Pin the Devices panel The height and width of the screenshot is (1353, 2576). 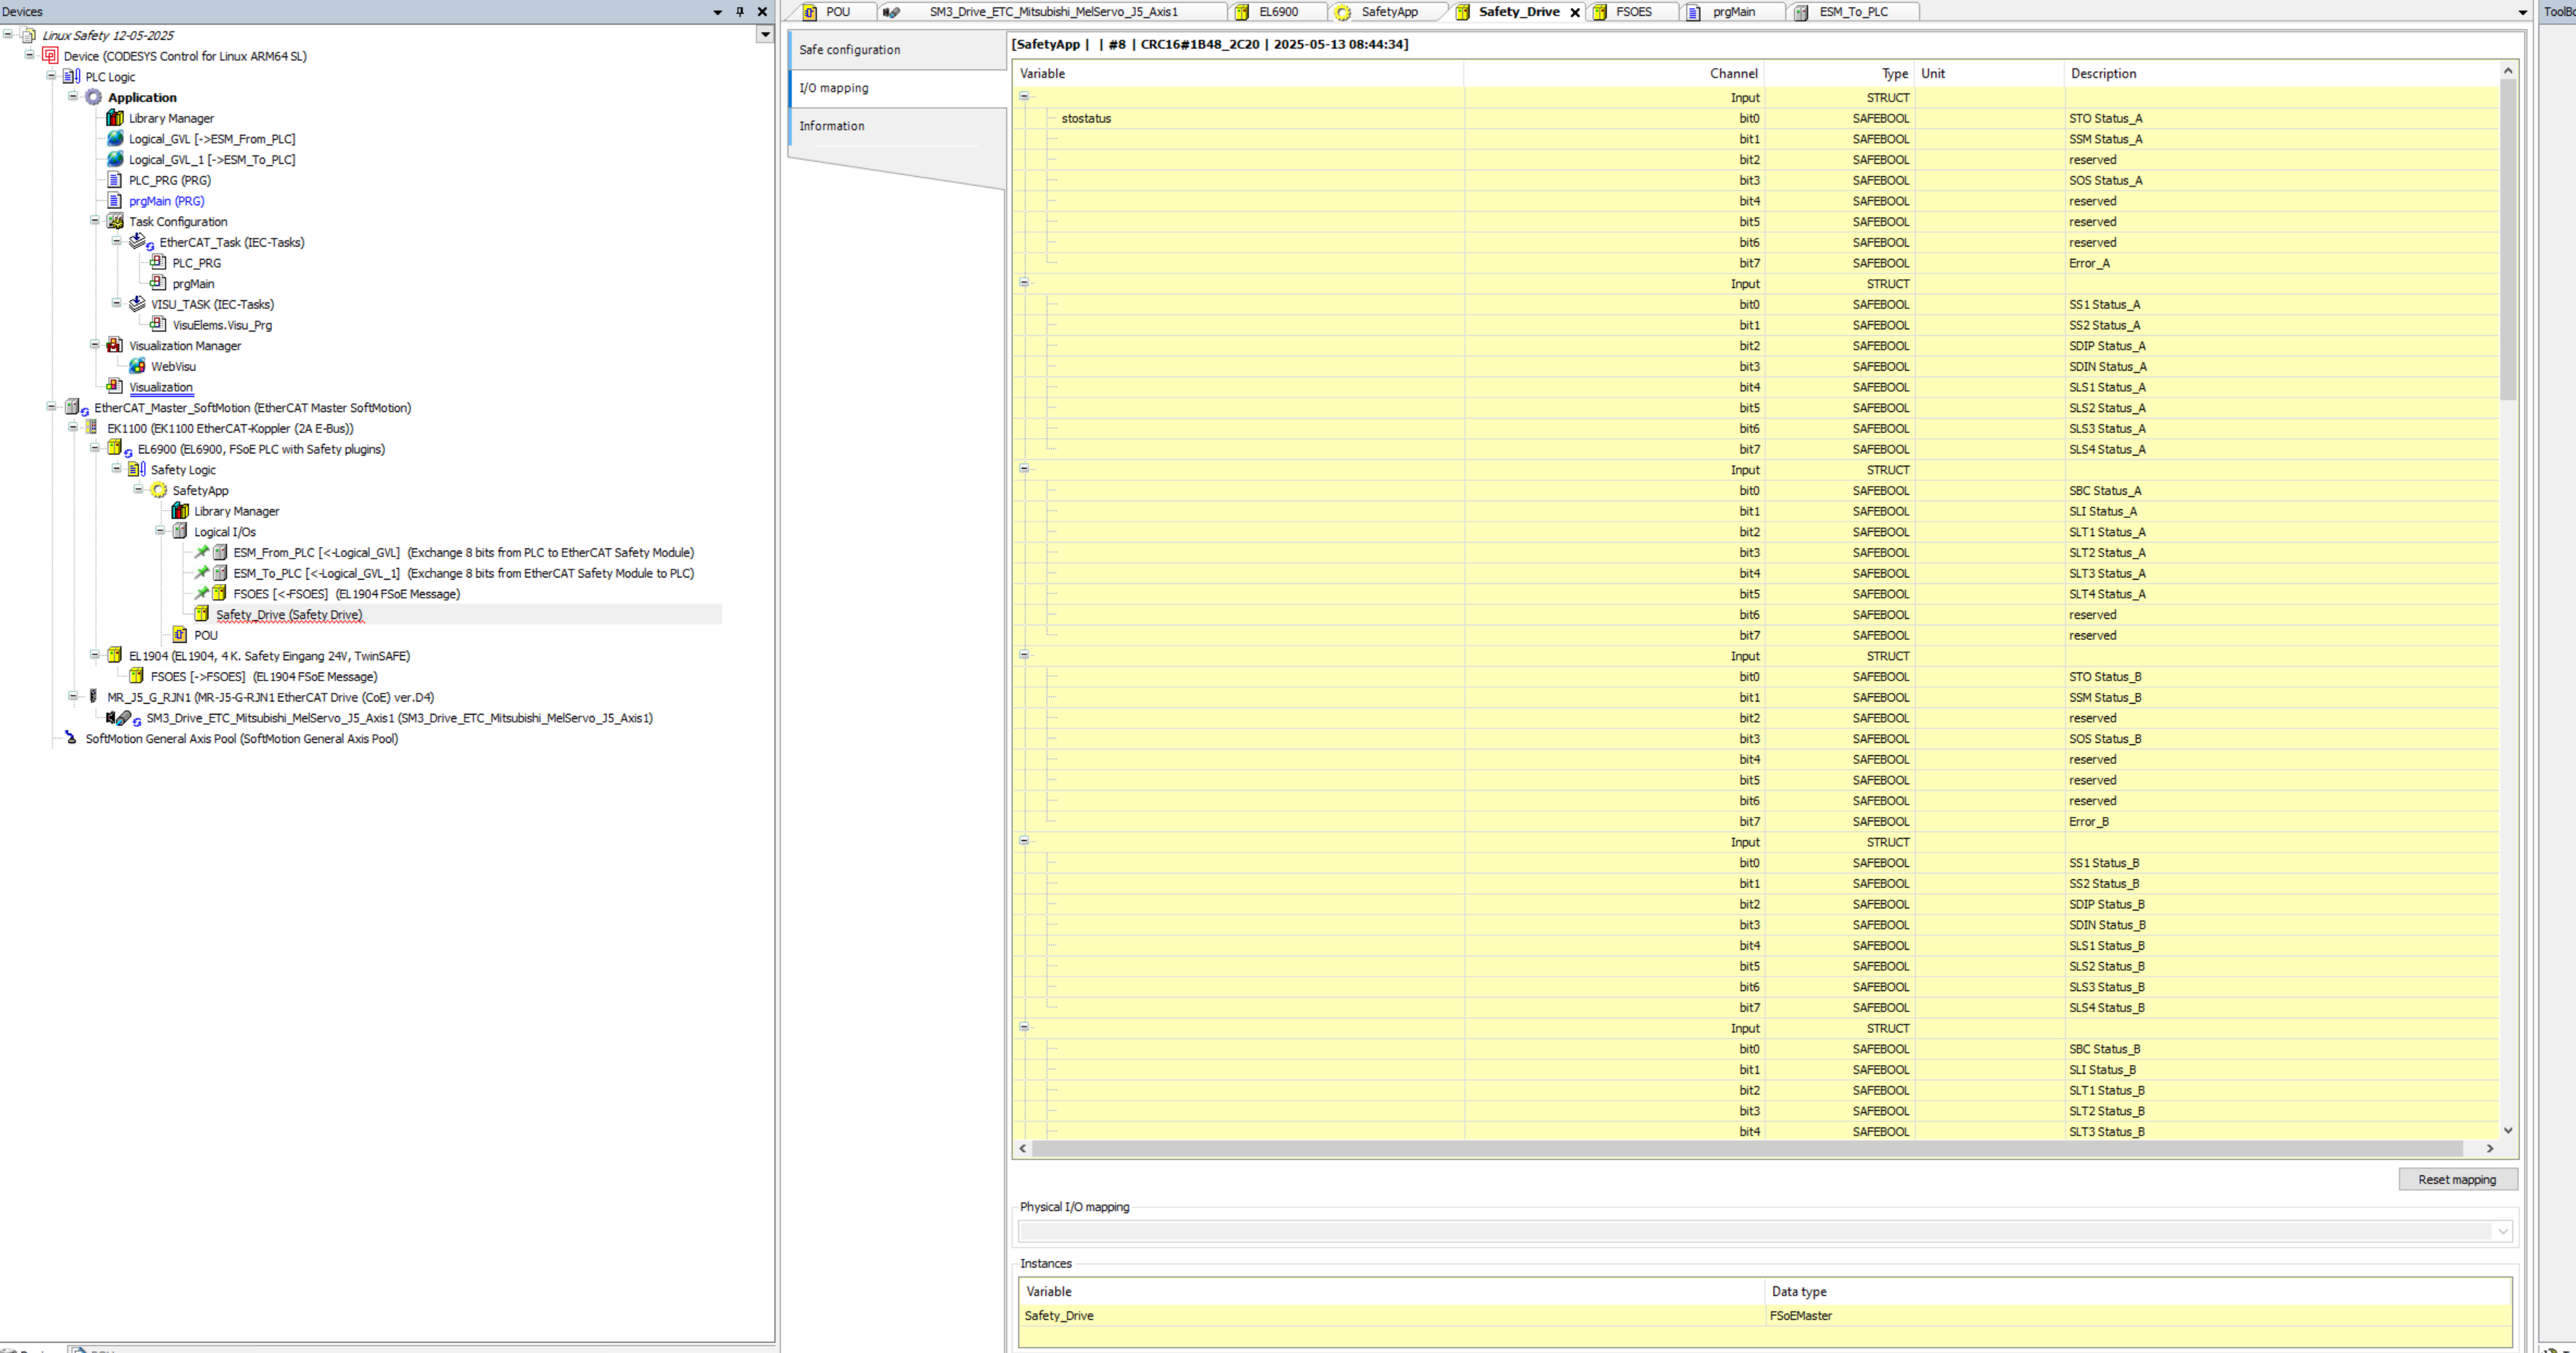coord(740,12)
